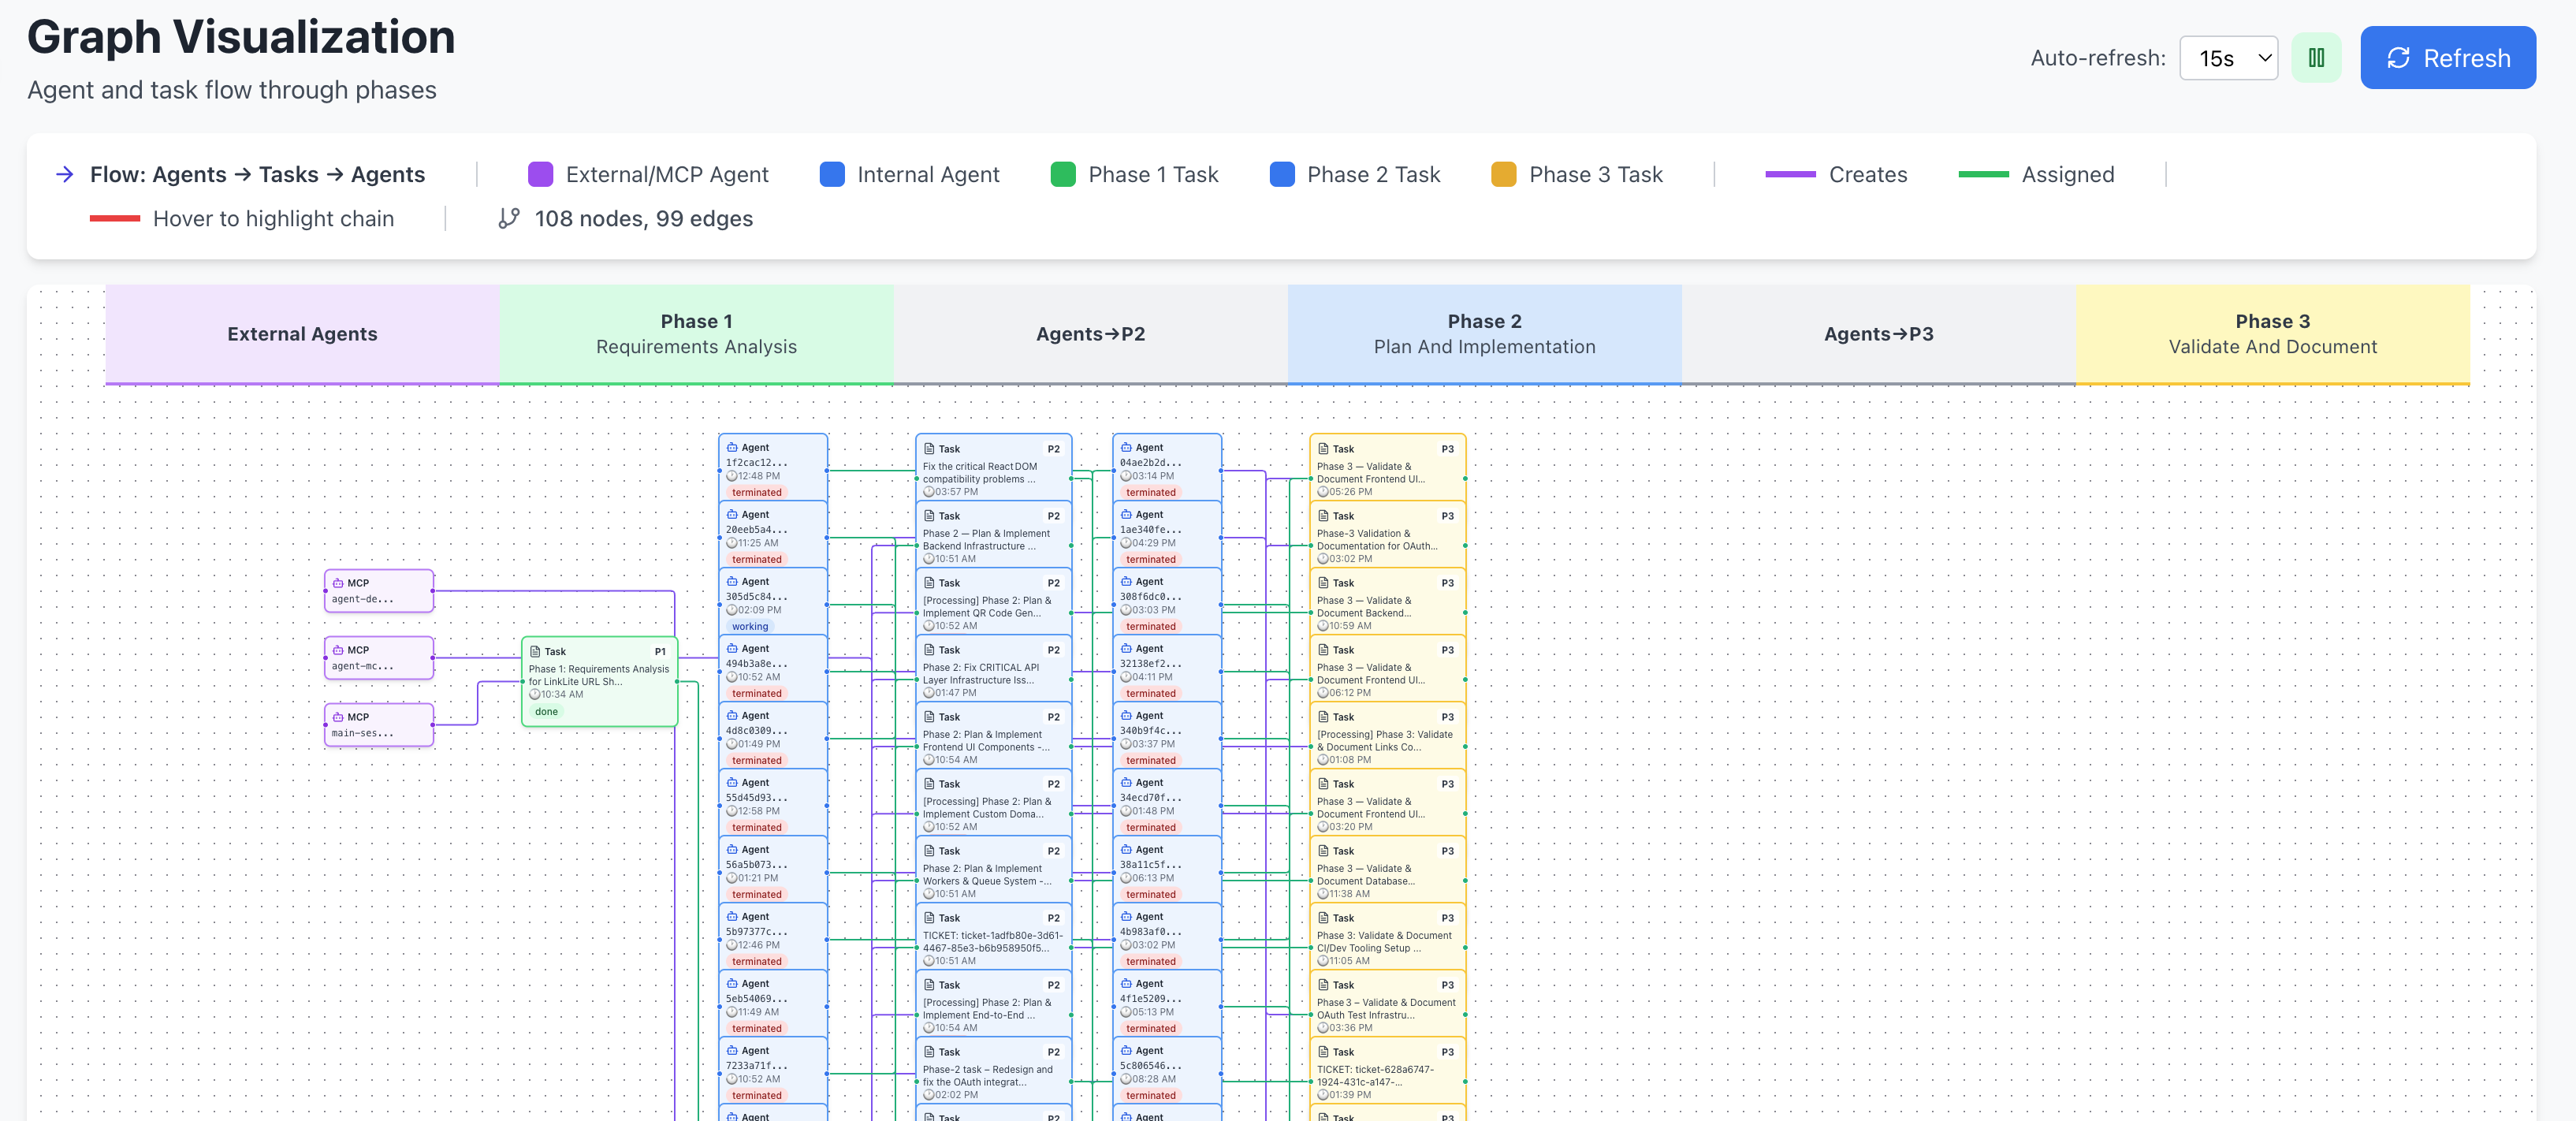This screenshot has width=2576, height=1121.
Task: Select the robot icon on Agent 308f6dc0 node
Action: [x=1127, y=581]
